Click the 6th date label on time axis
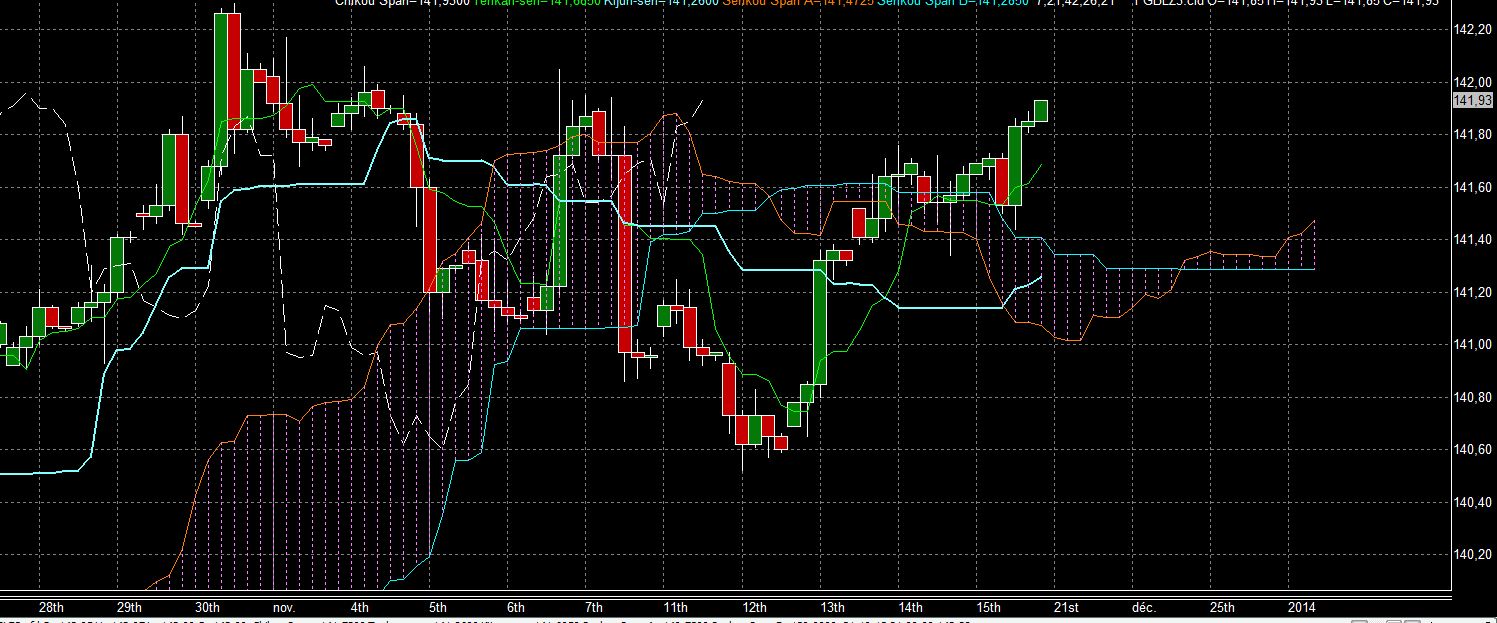 tap(516, 608)
